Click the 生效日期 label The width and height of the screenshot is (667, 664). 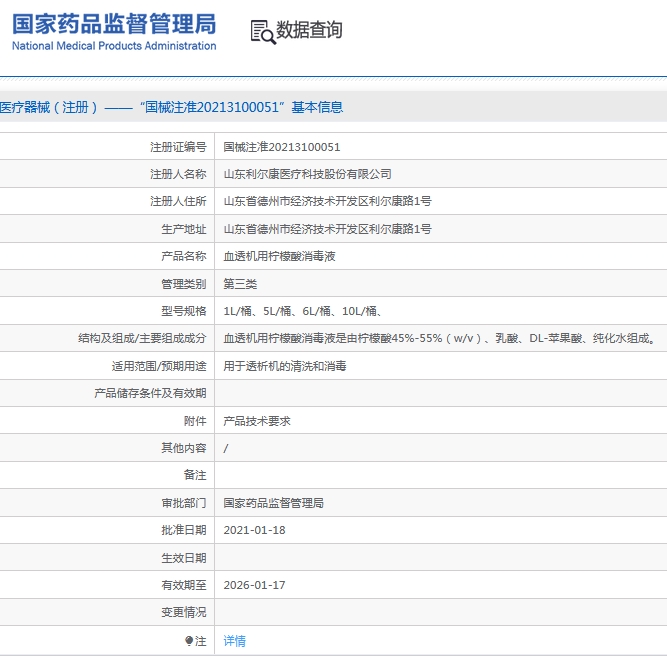point(184,558)
